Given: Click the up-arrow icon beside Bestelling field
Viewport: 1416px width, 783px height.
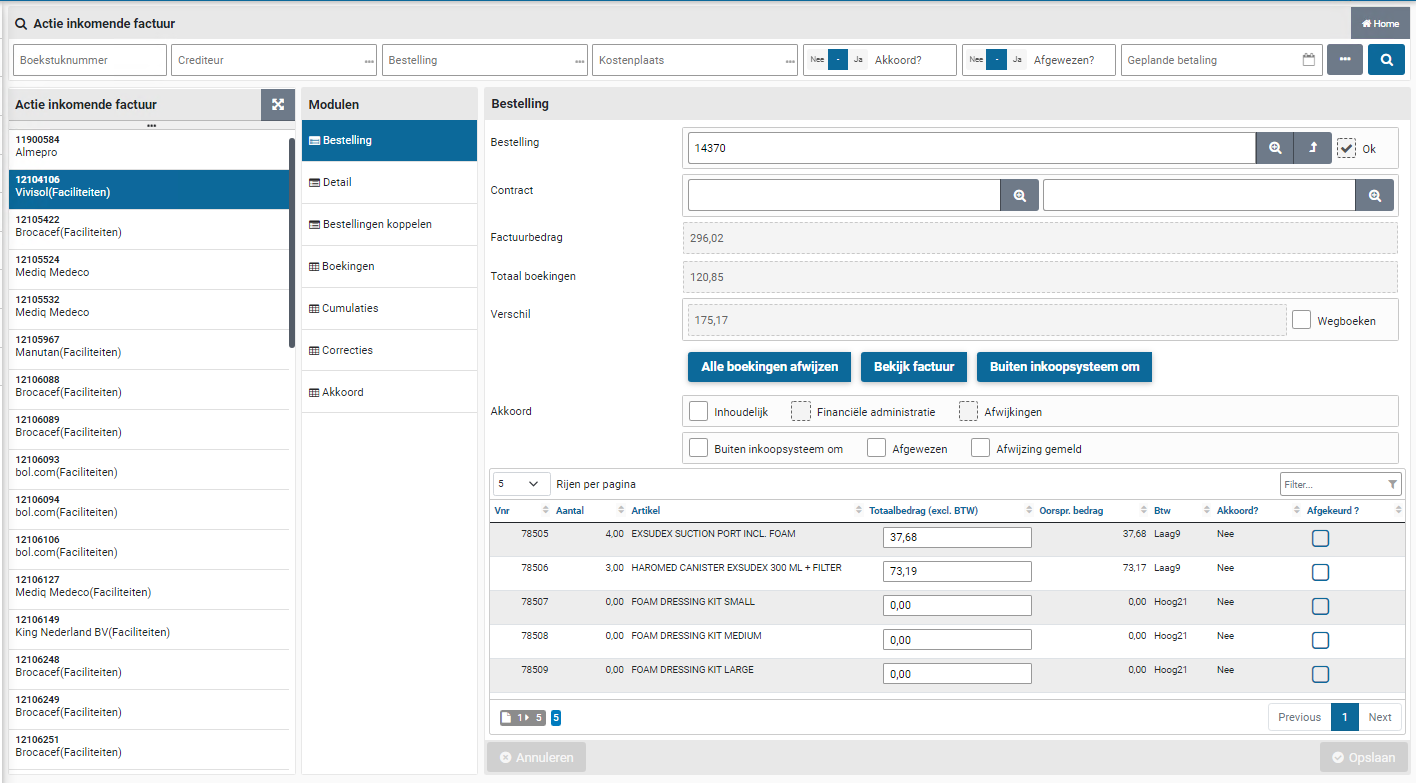Looking at the screenshot, I should click(1313, 148).
